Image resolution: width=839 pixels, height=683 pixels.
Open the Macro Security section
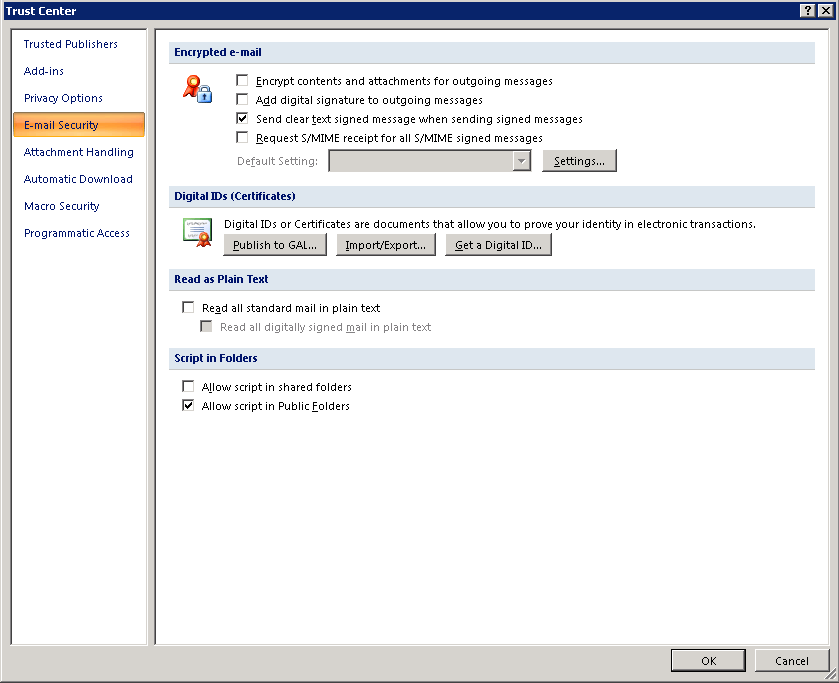[x=62, y=206]
